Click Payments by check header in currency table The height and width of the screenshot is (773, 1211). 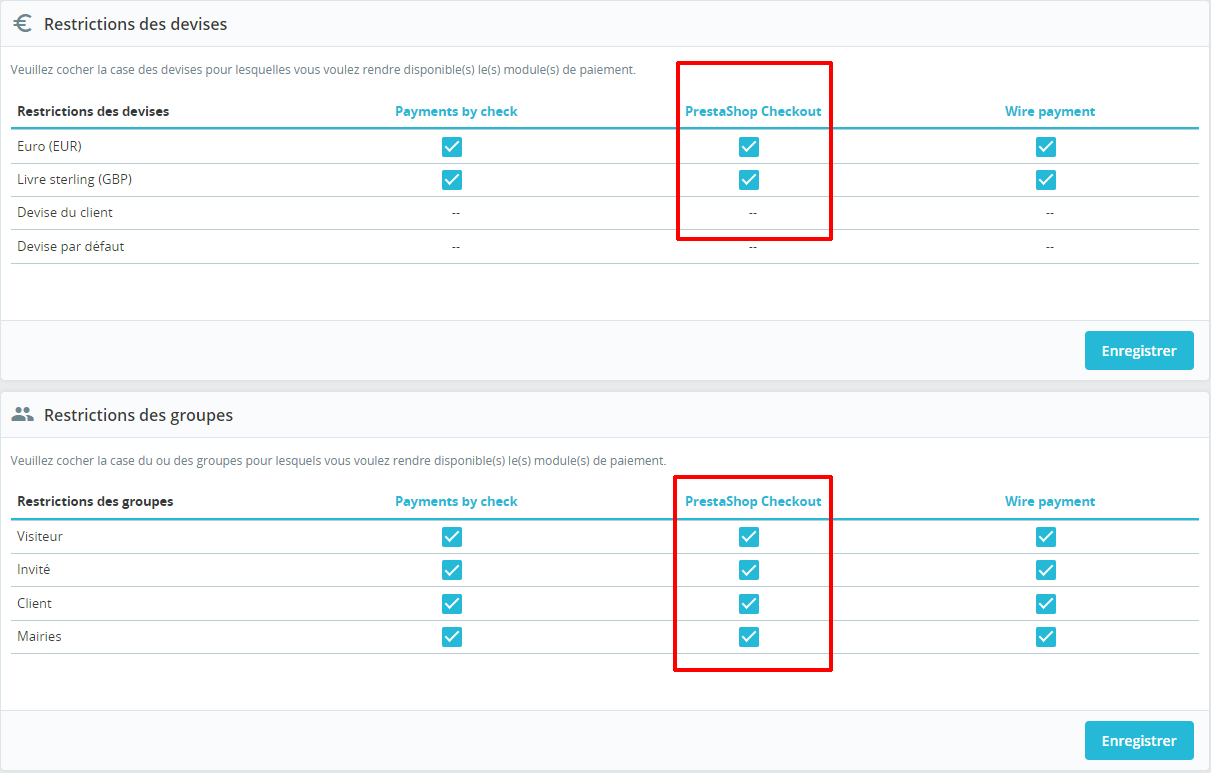pos(456,112)
